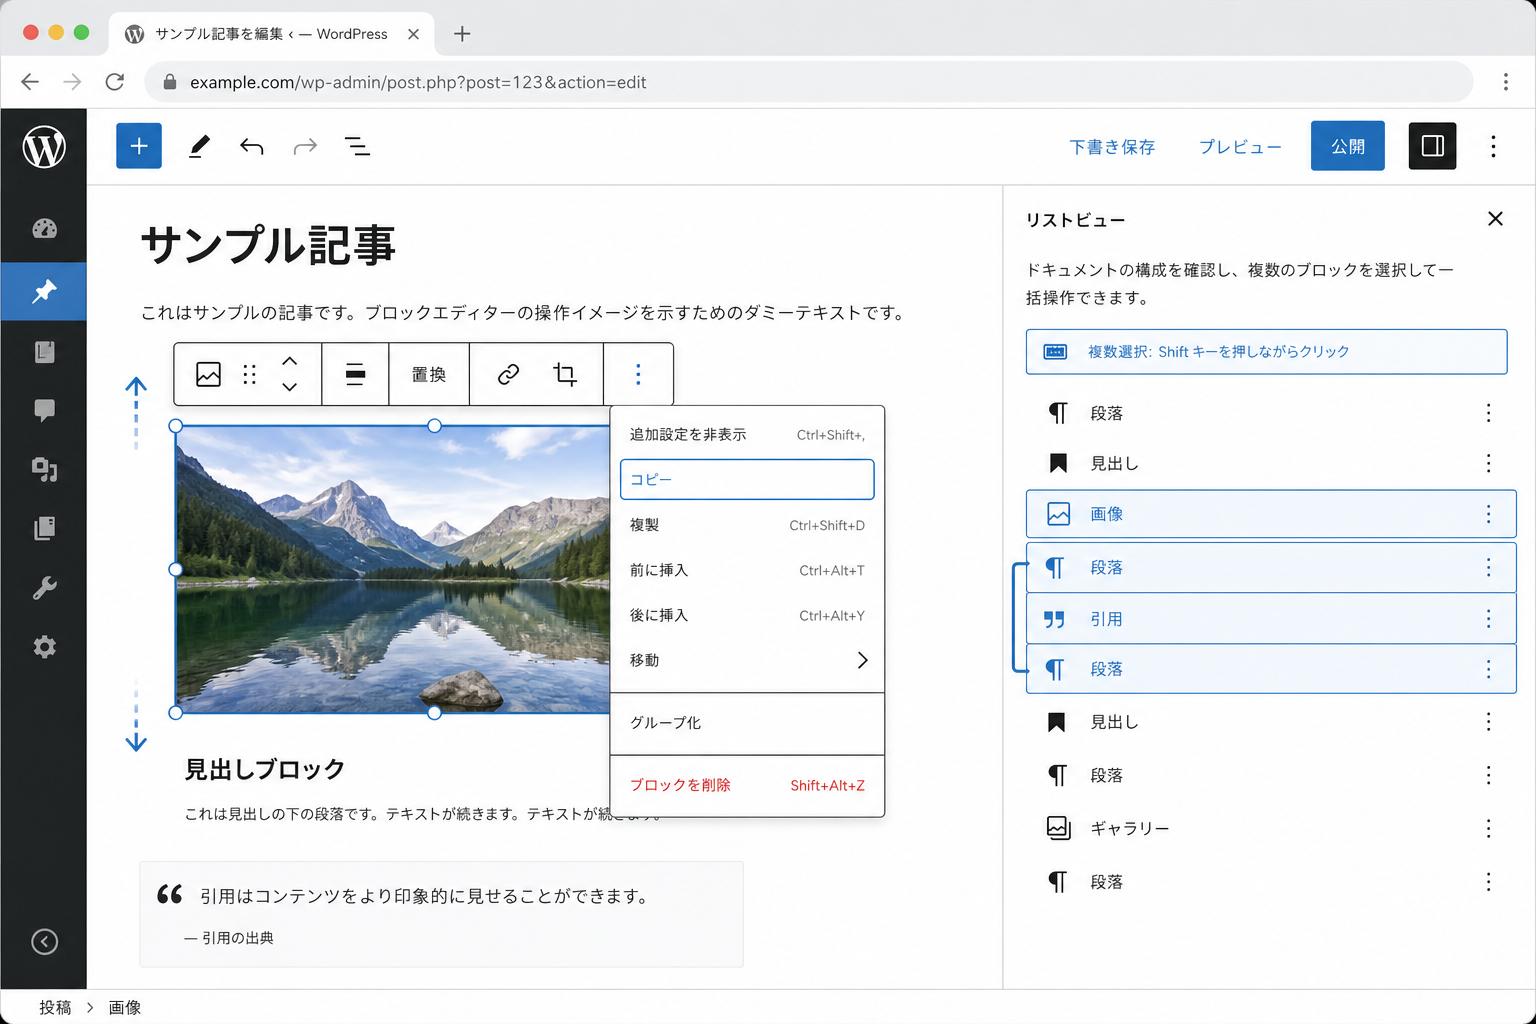Move image block down with chevron
The height and width of the screenshot is (1024, 1536).
pyautogui.click(x=289, y=387)
